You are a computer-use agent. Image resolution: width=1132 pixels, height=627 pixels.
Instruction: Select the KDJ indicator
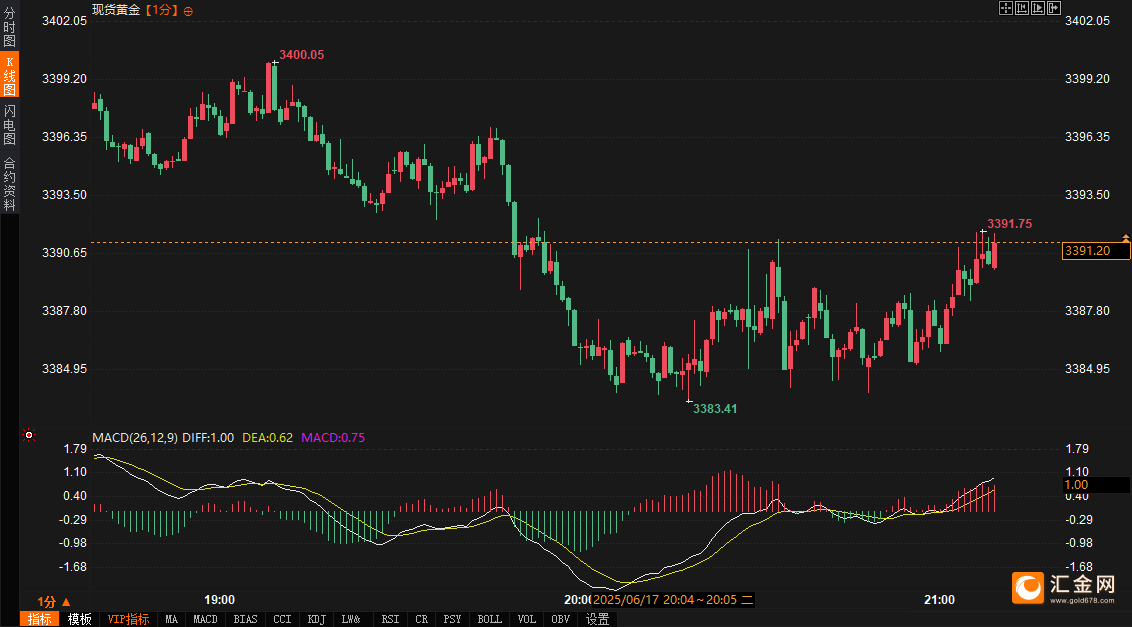point(317,619)
